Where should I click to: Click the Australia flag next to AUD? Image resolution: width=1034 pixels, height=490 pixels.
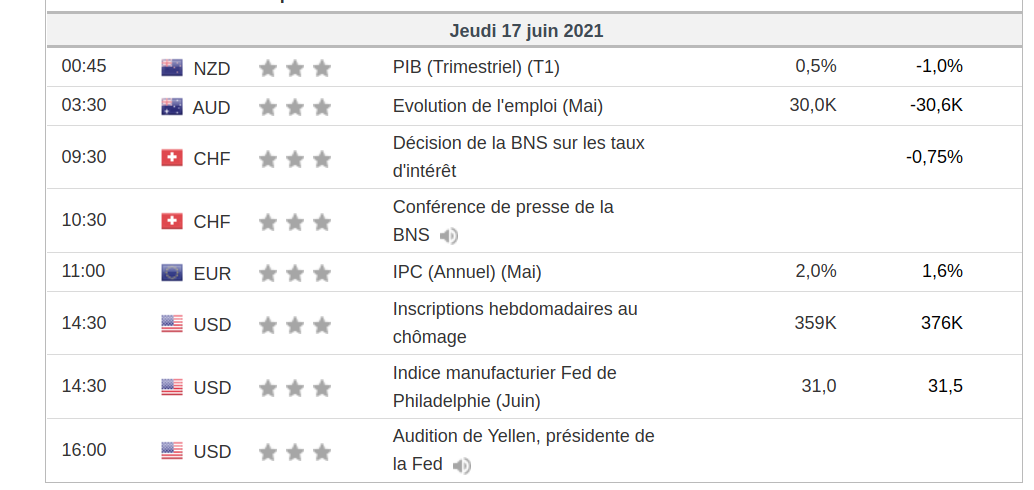[x=172, y=107]
